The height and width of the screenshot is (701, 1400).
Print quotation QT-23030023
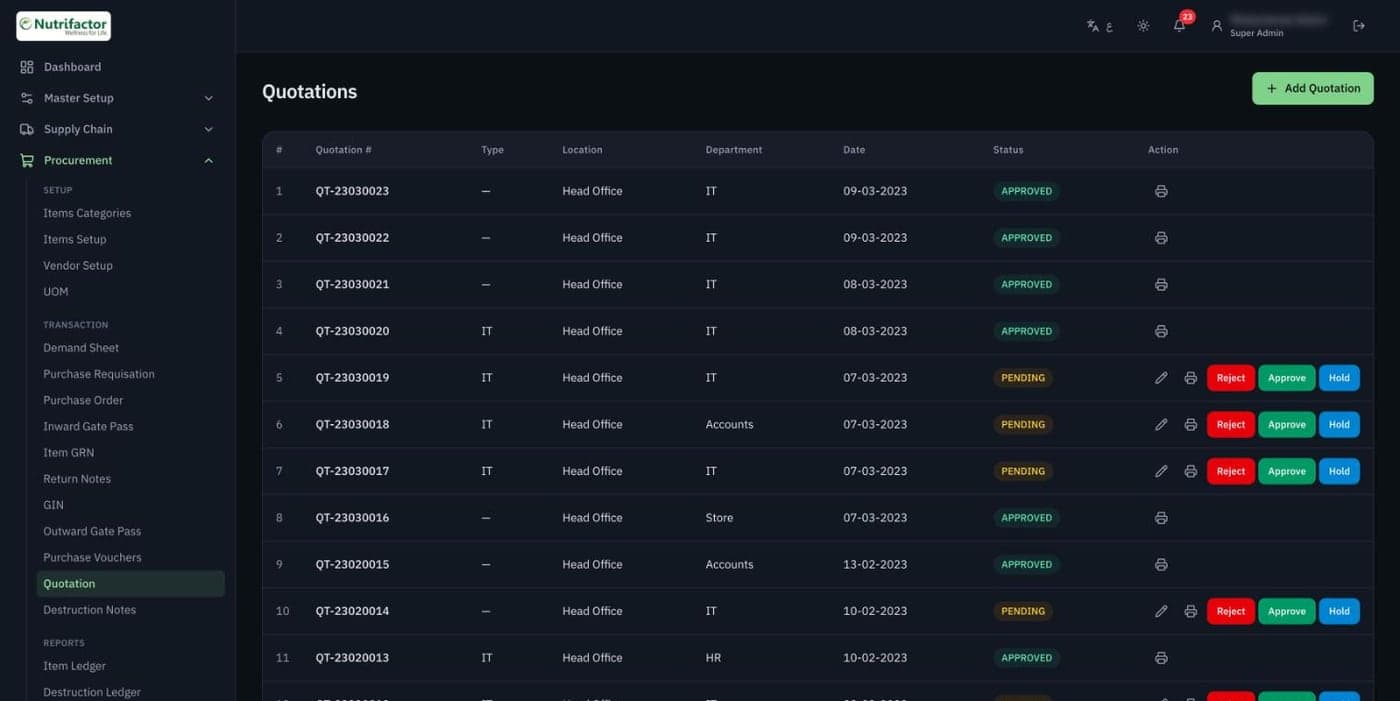point(1161,191)
